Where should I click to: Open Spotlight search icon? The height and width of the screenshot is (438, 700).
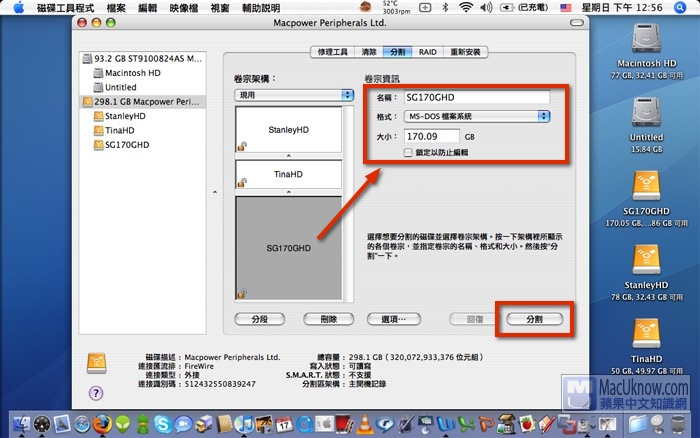[x=680, y=7]
